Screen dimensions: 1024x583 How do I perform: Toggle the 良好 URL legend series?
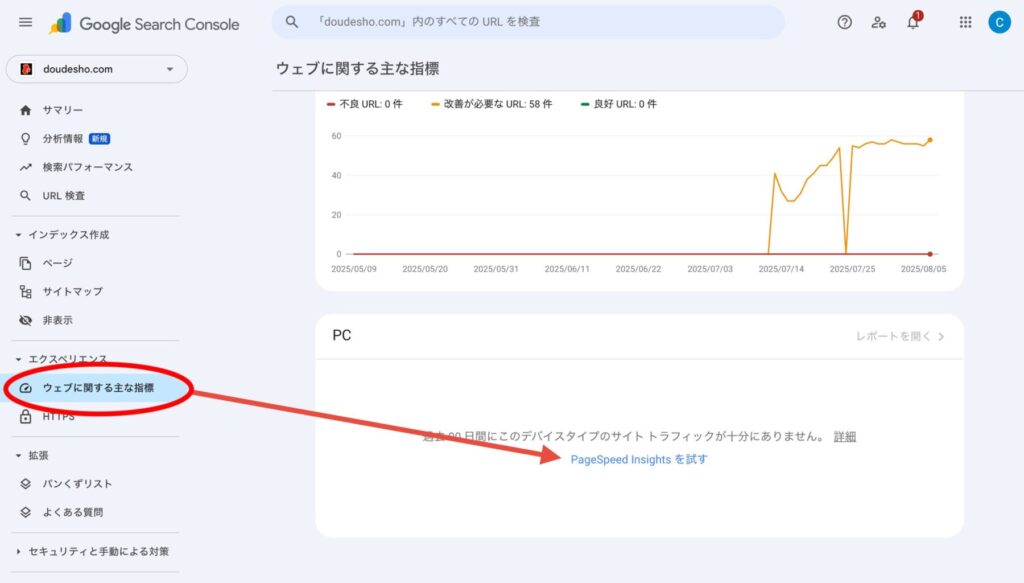tap(618, 104)
